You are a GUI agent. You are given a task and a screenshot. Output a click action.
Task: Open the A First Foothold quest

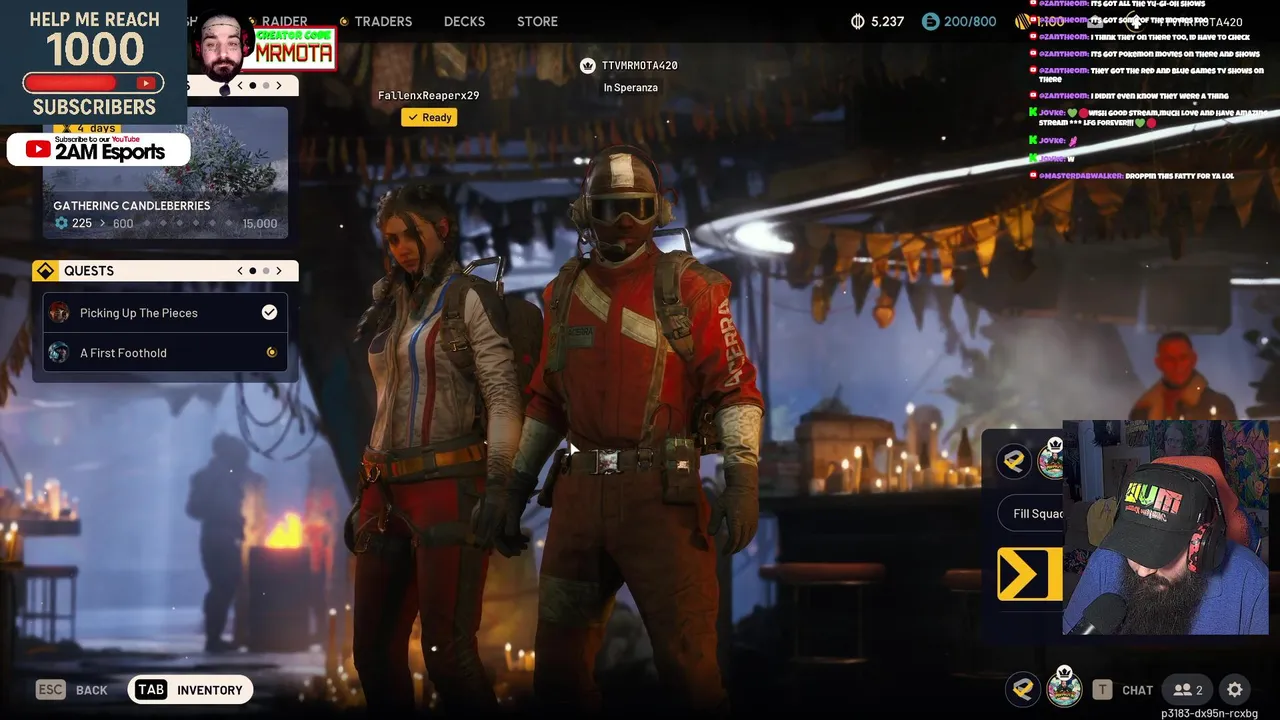165,353
